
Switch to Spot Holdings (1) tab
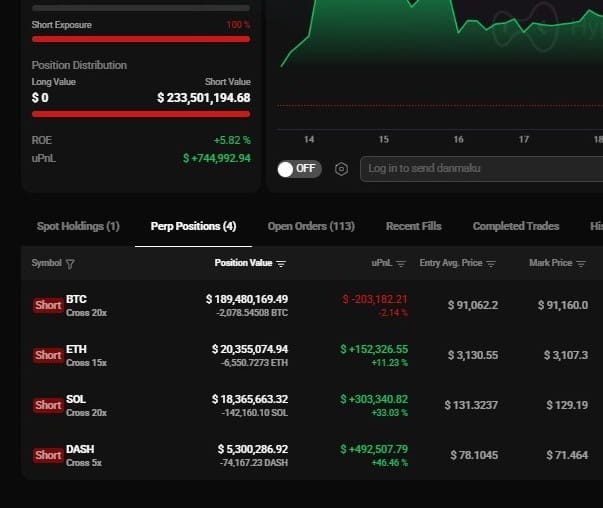pos(78,226)
